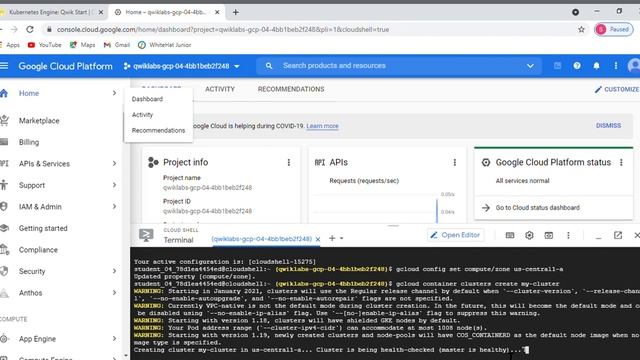Toggle Cloud Shell on-screen keyboard icon
The width and height of the screenshot is (640, 360).
coord(510,236)
